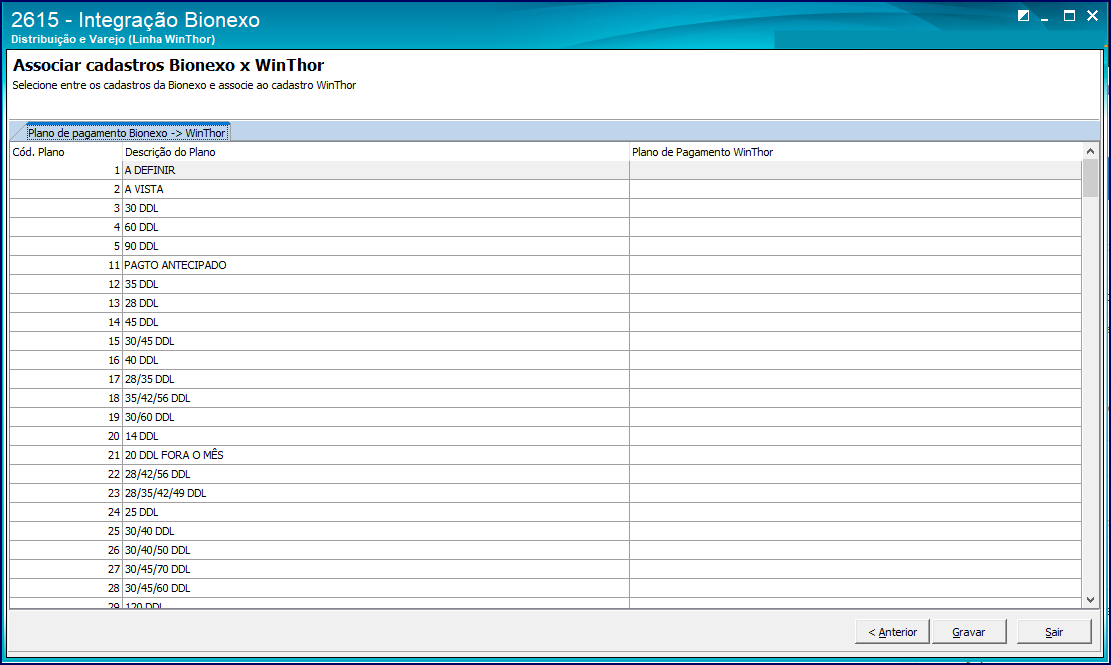Viewport: 1111px width, 665px height.
Task: Select the 28/35/42/49 DDL plan row
Action: [546, 493]
